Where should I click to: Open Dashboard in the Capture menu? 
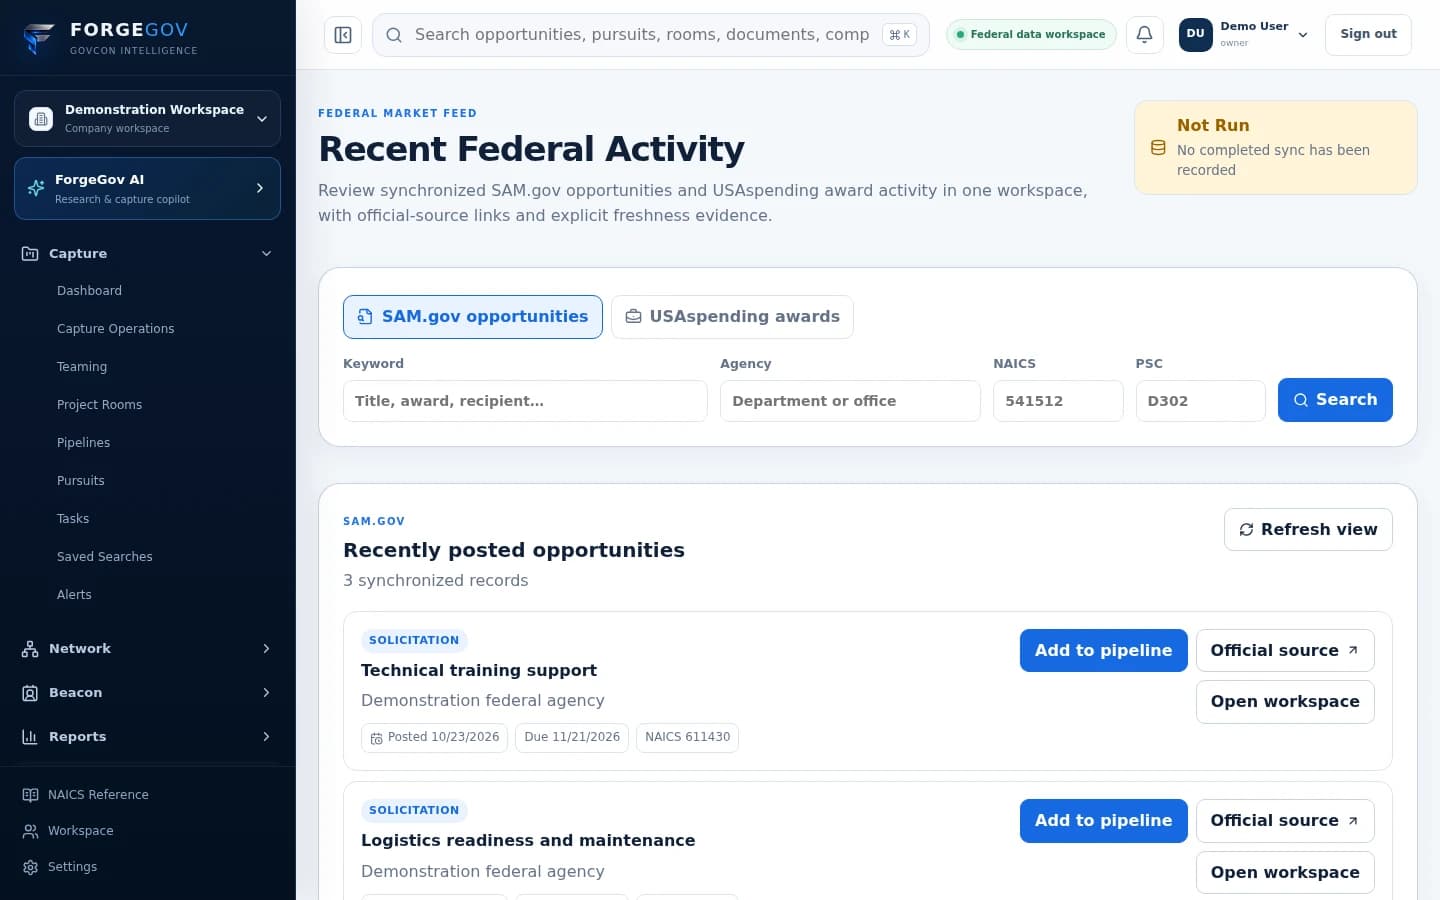pyautogui.click(x=89, y=291)
